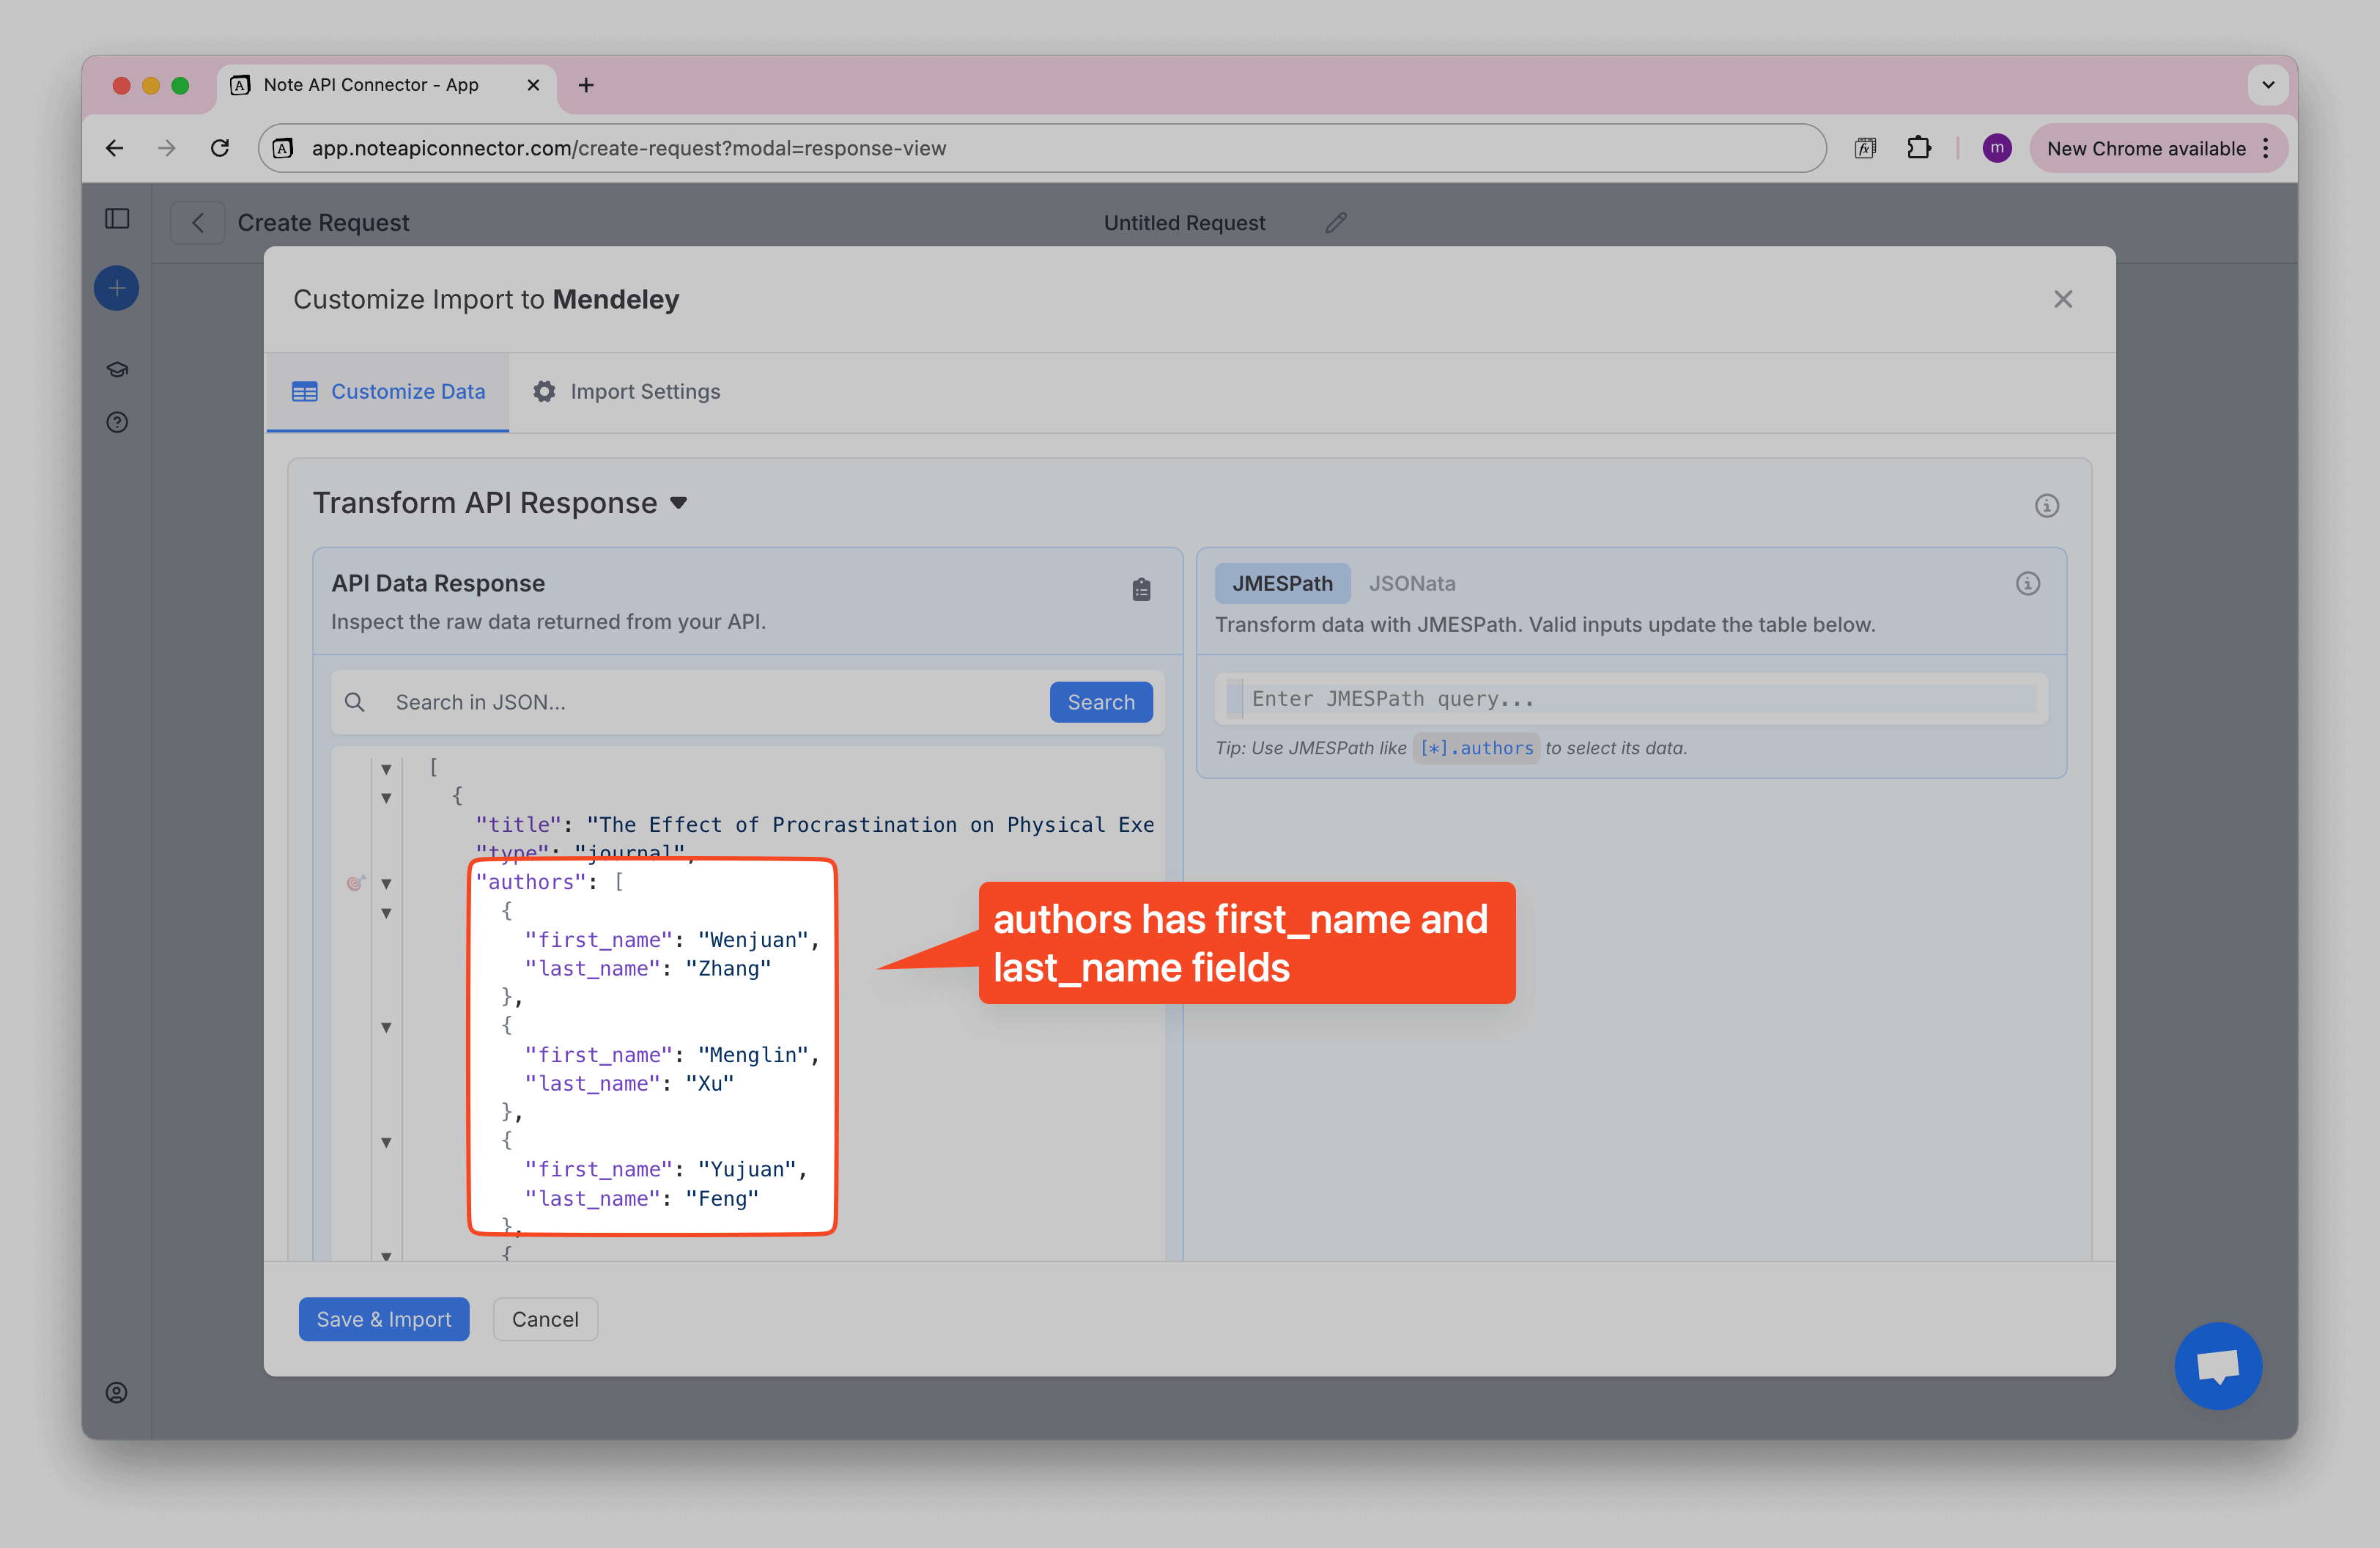Edit request name with the pencil icon
This screenshot has height=1548, width=2380.
(x=1336, y=223)
